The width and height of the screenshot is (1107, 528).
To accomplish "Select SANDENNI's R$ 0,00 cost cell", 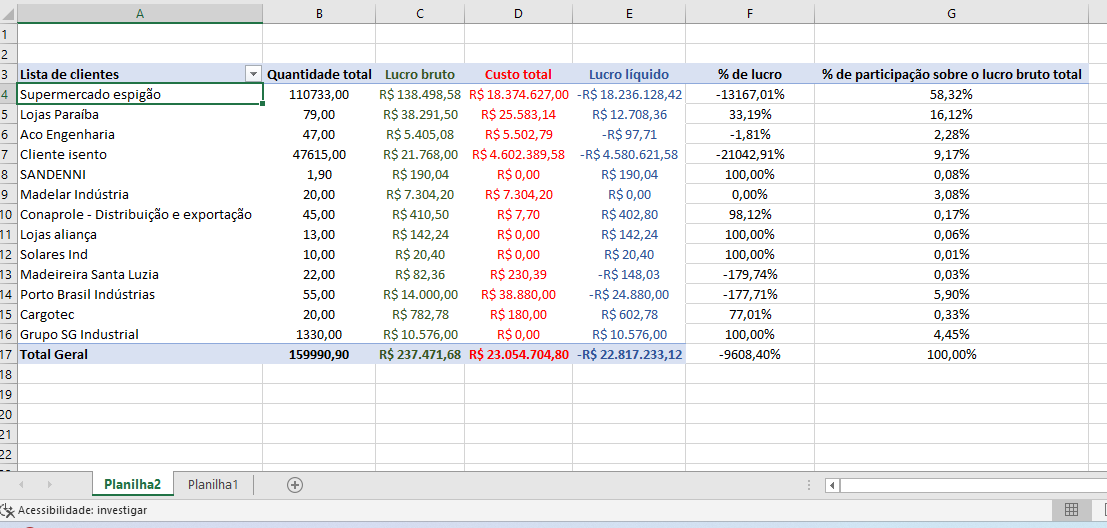I will click(518, 174).
